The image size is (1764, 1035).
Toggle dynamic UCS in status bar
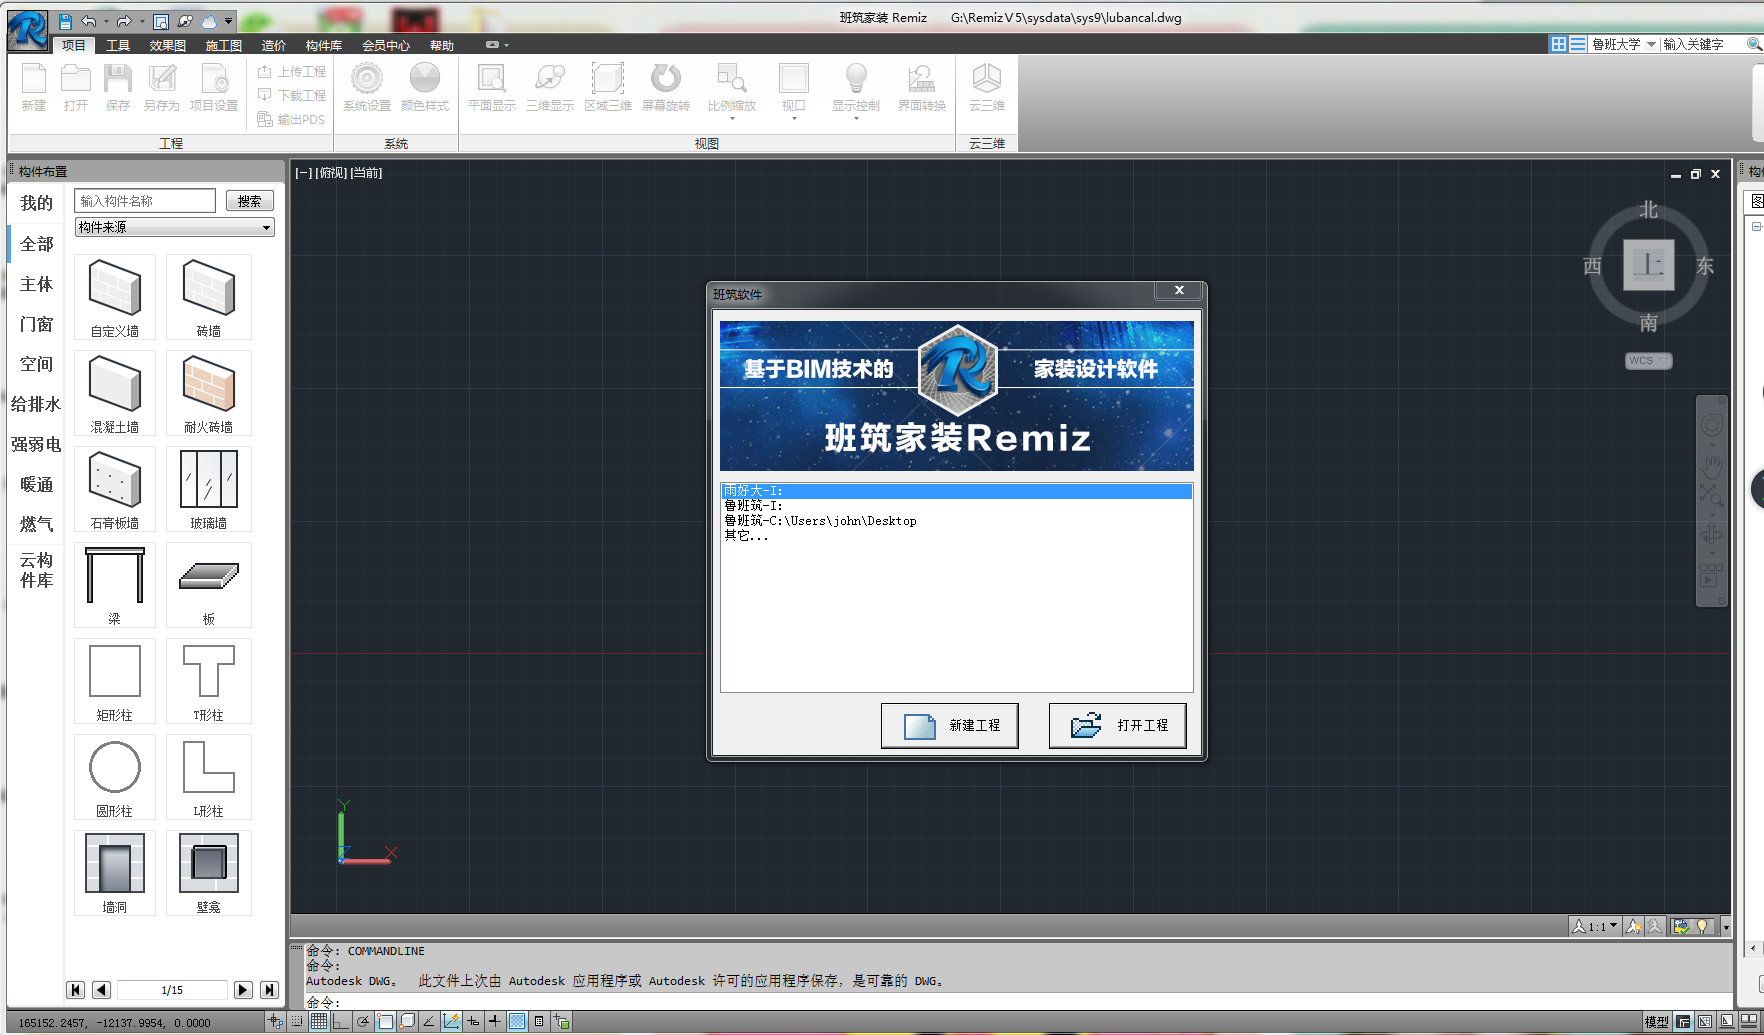(451, 1021)
